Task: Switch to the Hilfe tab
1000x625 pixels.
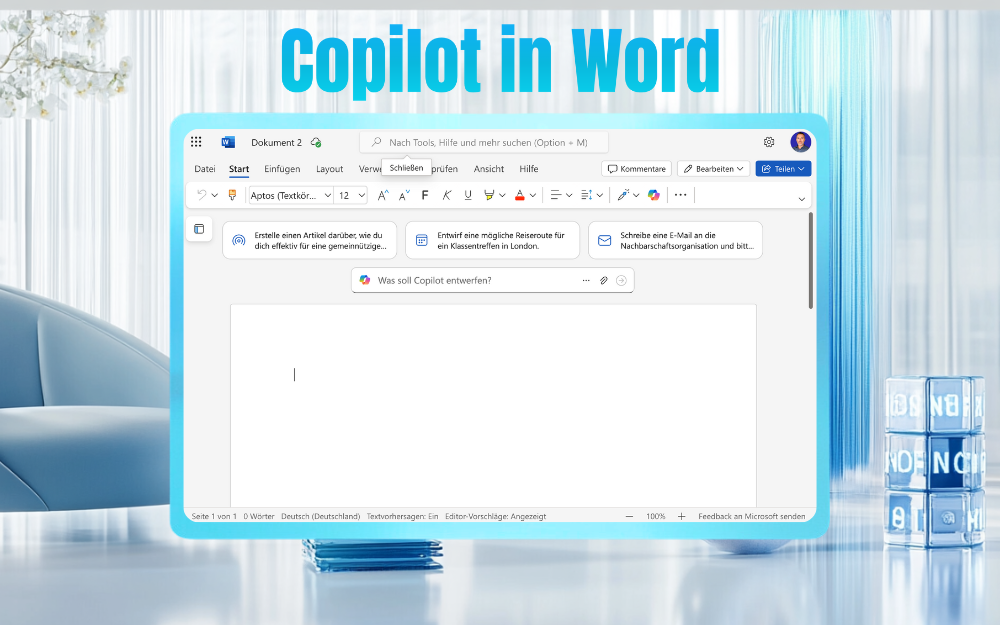Action: [529, 168]
